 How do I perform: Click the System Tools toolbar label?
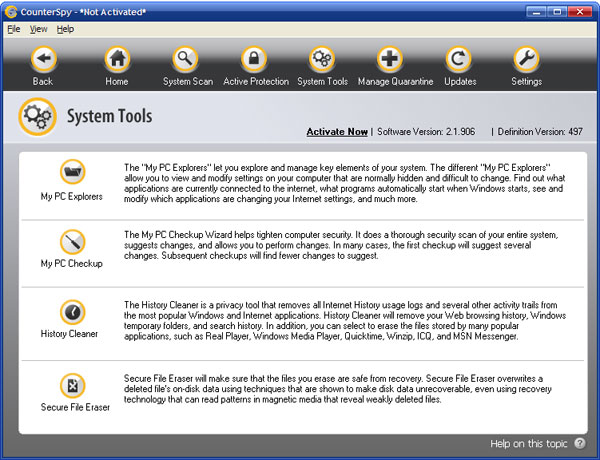[x=323, y=82]
